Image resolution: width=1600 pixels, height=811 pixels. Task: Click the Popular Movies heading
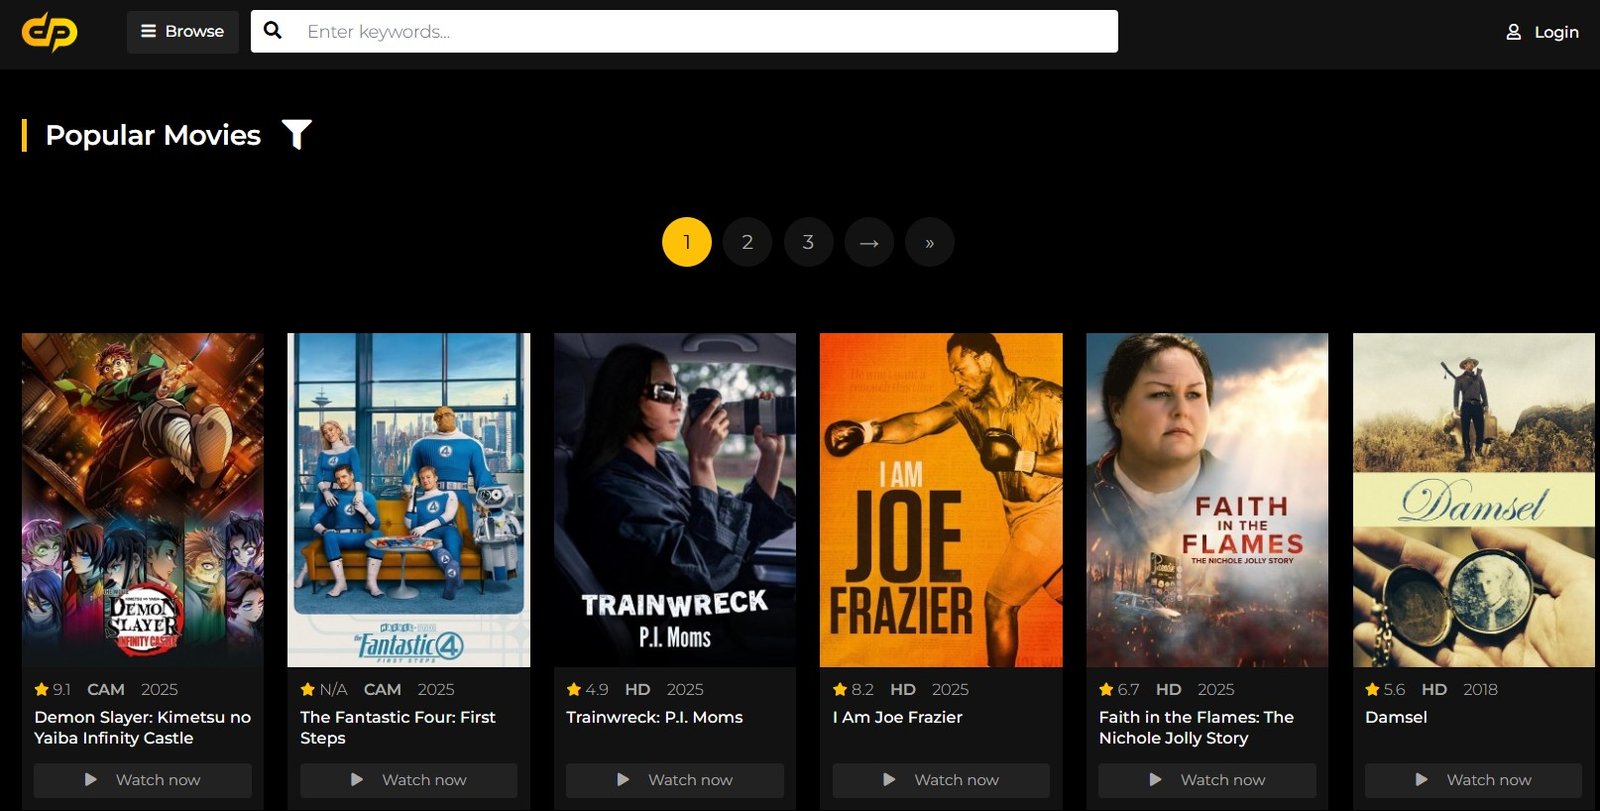click(x=153, y=135)
